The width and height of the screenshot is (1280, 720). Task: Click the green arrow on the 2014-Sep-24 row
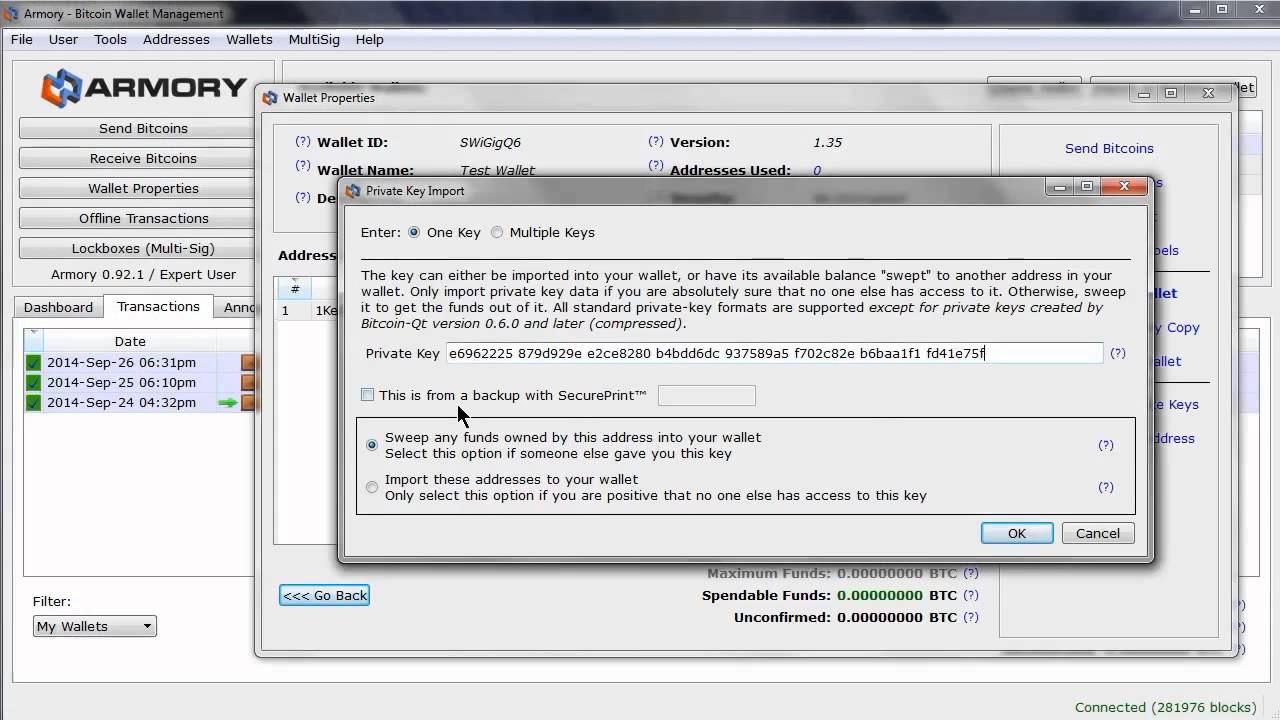click(228, 403)
